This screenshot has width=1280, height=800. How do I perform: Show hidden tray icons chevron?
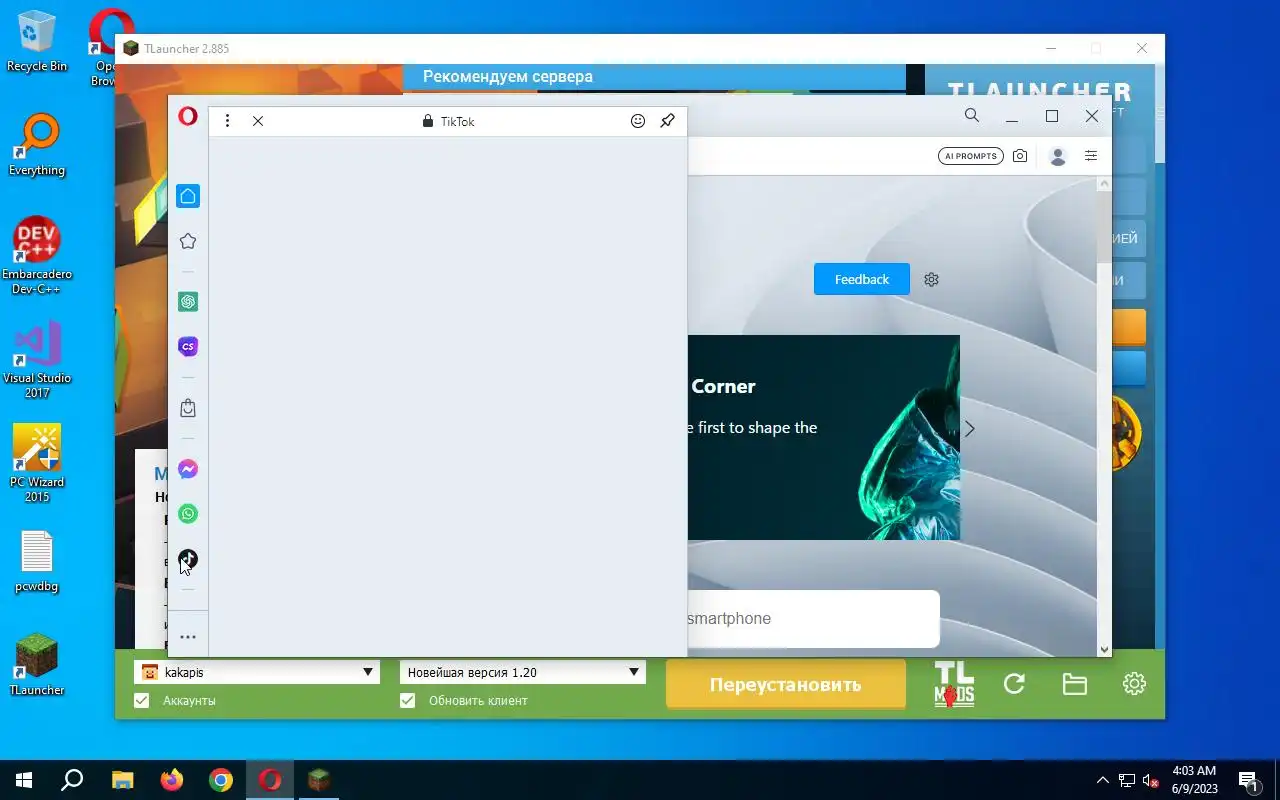[x=1103, y=780]
